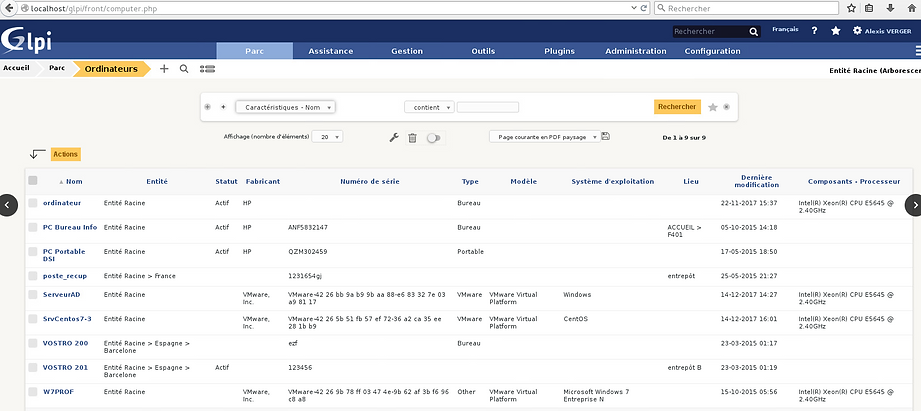Image resolution: width=921 pixels, height=411 pixels.
Task: Go to the browser home icon
Action: pos(910,8)
